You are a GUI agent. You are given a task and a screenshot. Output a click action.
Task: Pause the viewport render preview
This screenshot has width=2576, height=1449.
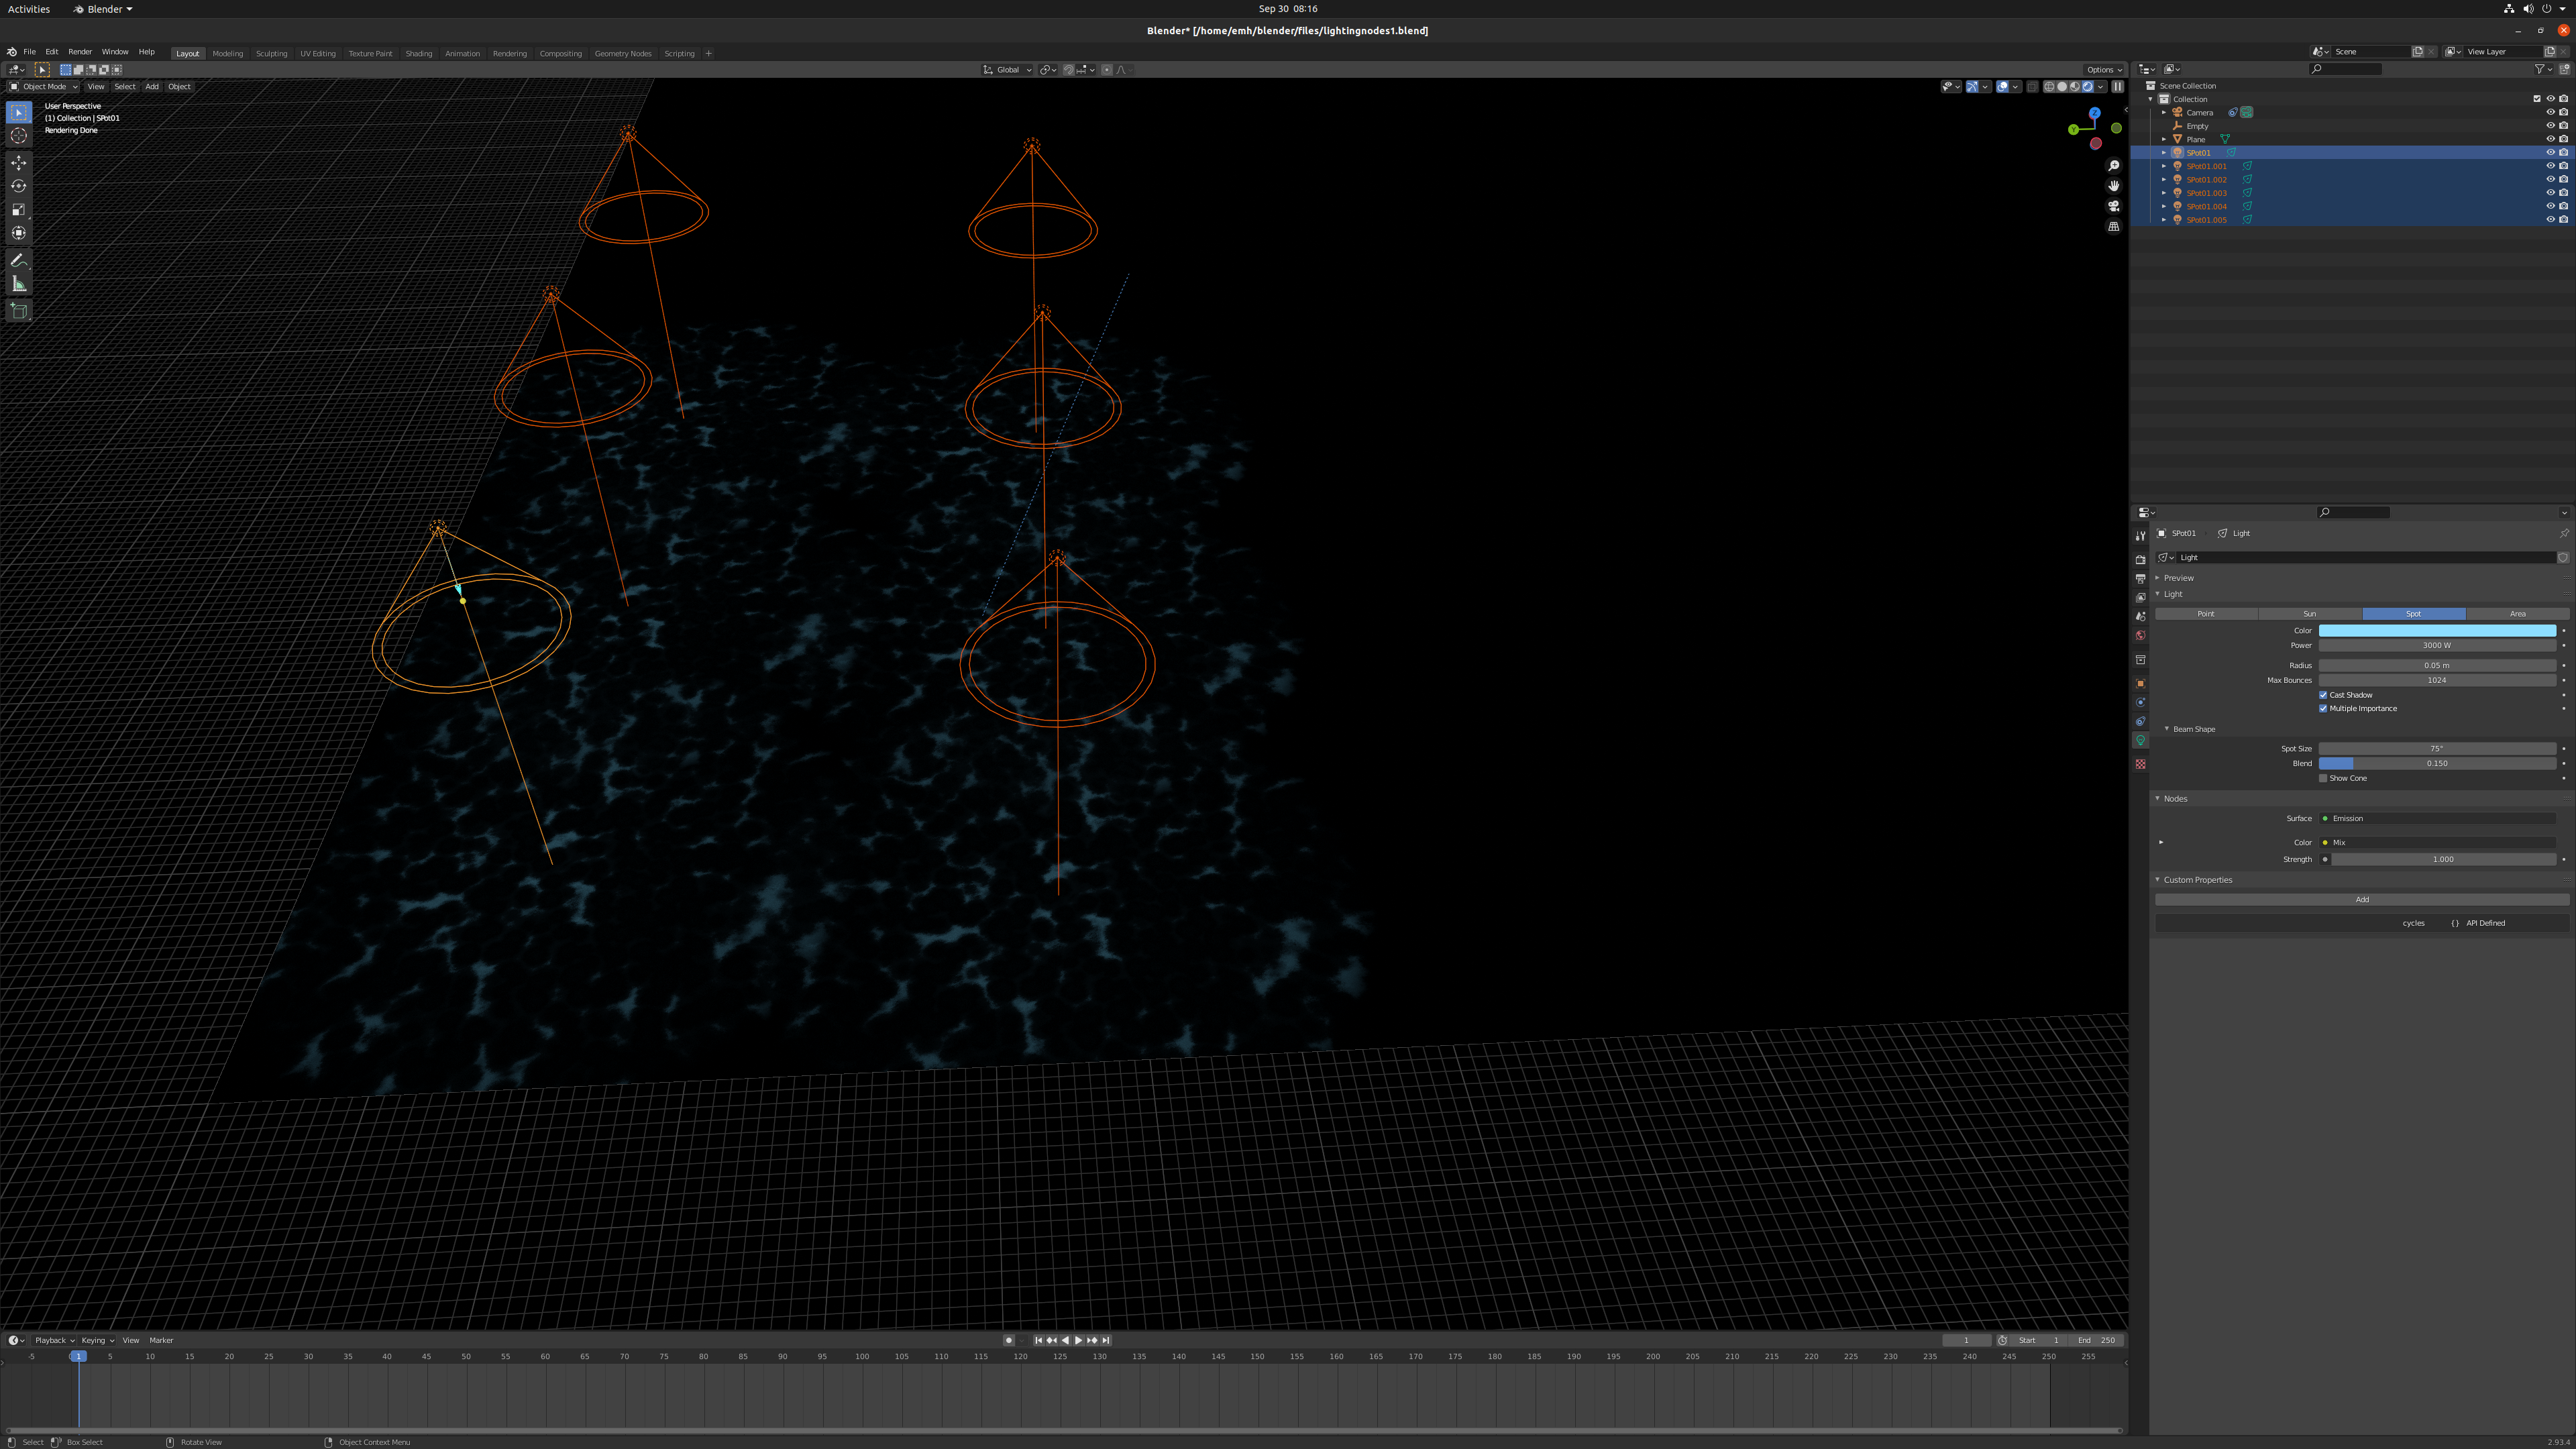coord(2117,86)
